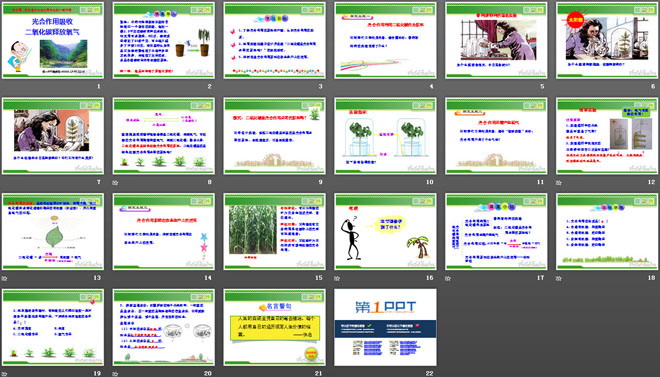660x377 pixels.
Task: Select slide 4 thumbnail with rainbow swoosh
Action: 386,40
